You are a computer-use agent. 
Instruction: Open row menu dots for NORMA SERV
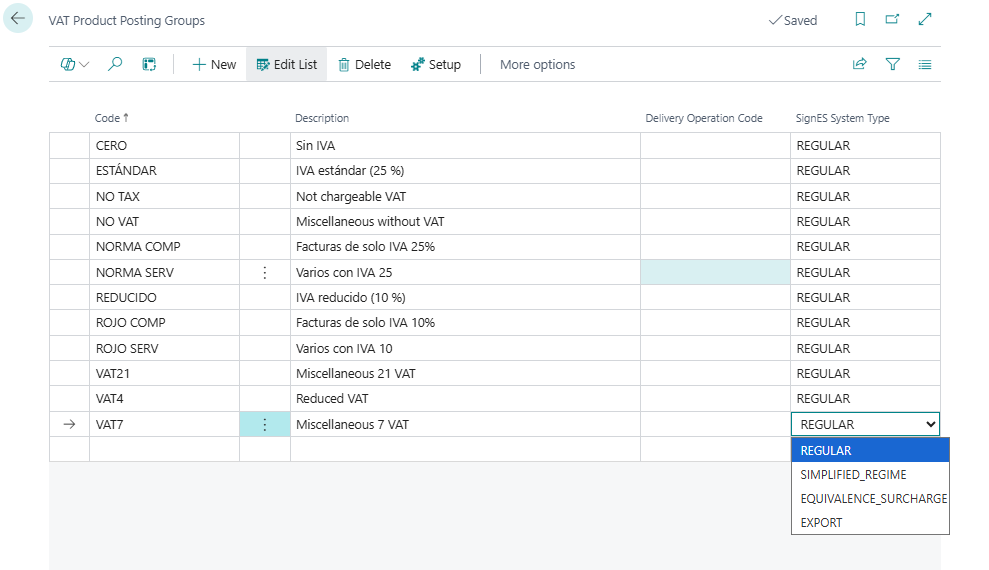264,272
